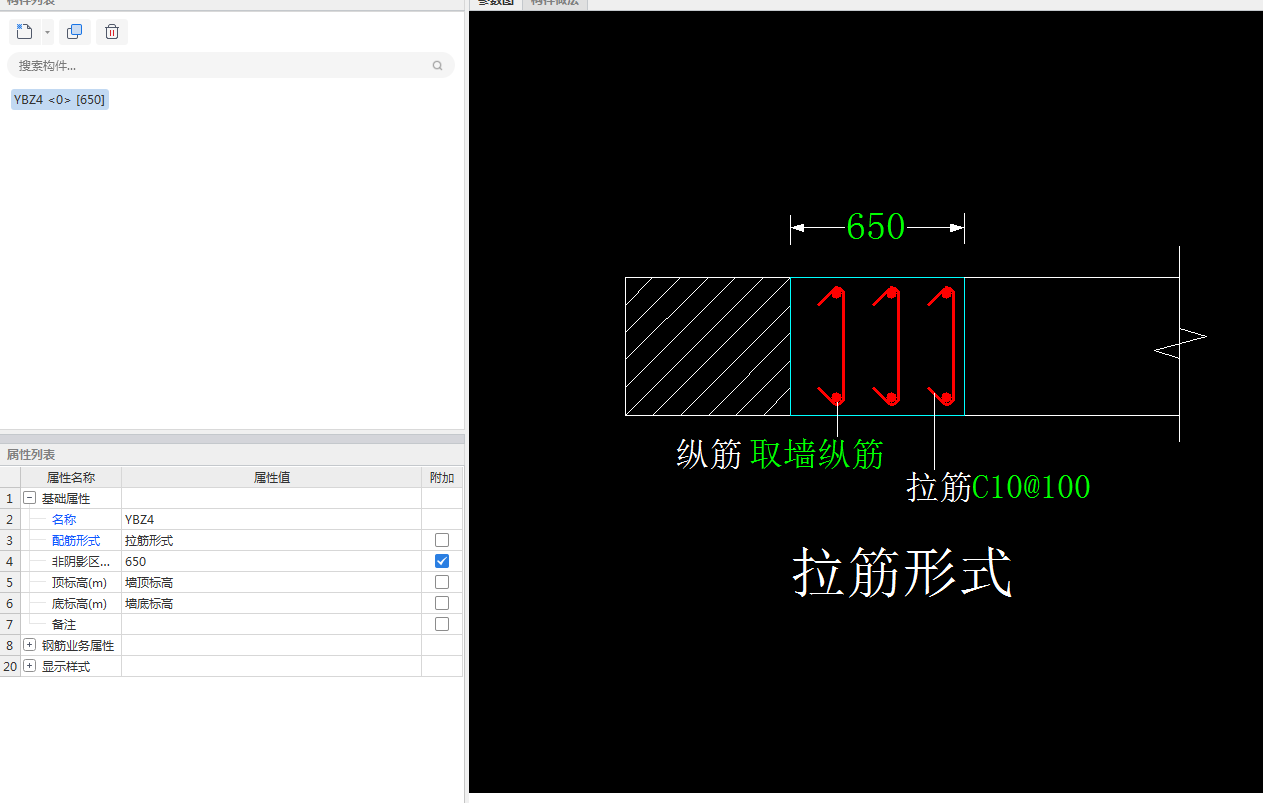
Task: Collapse the 基础属性 group
Action: [x=29, y=498]
